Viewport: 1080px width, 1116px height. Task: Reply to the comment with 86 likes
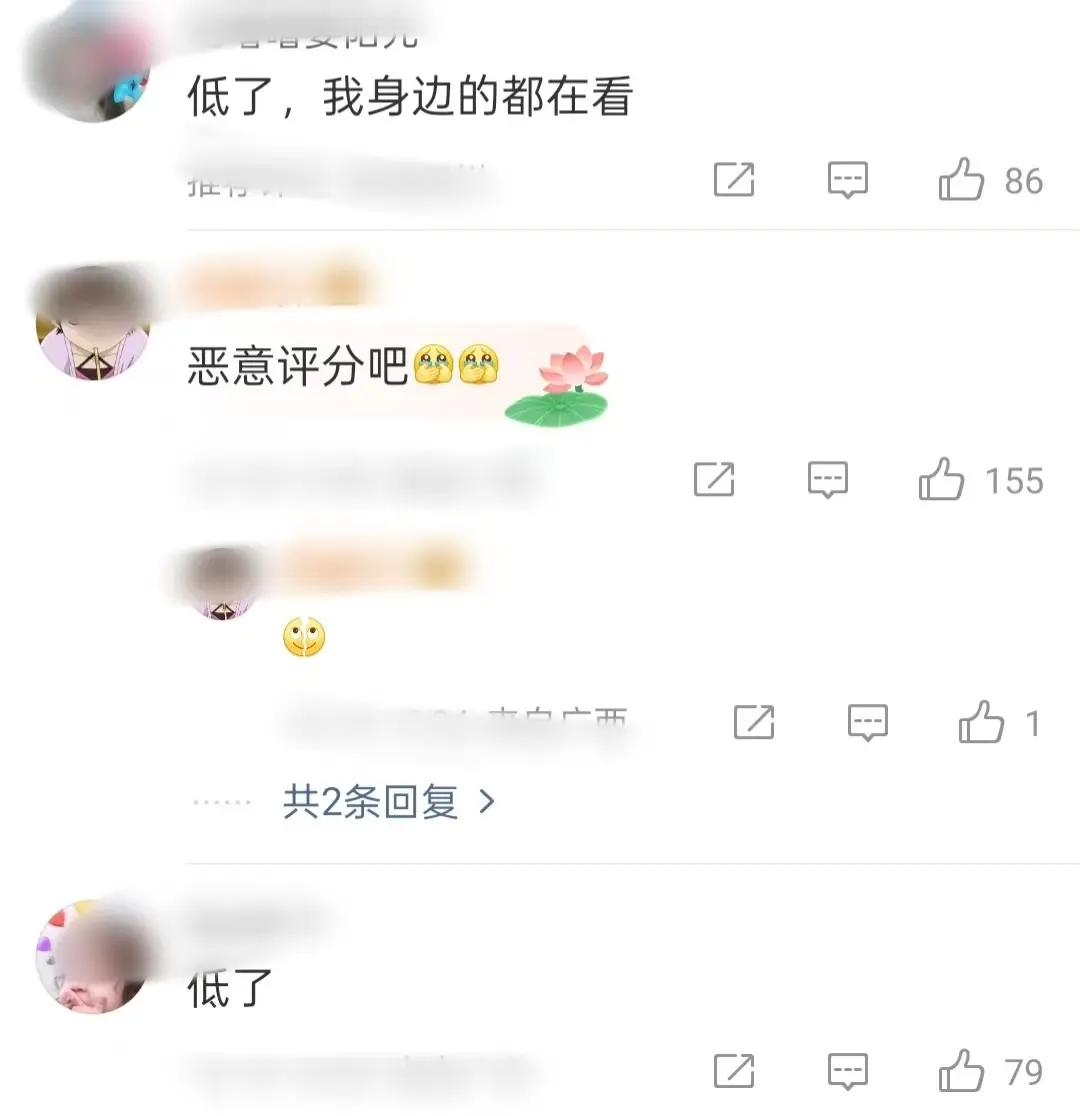tap(847, 179)
